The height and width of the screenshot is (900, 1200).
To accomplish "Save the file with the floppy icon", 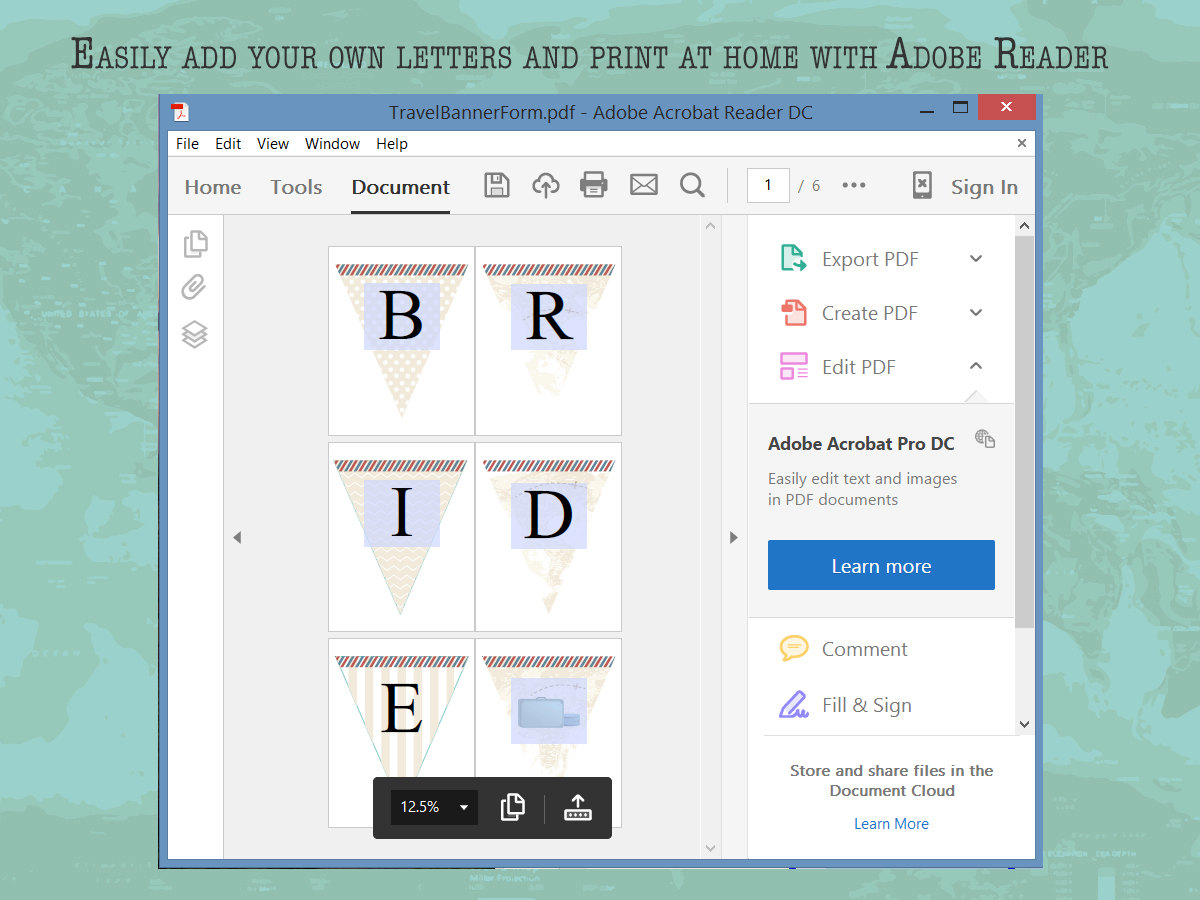I will [x=497, y=185].
